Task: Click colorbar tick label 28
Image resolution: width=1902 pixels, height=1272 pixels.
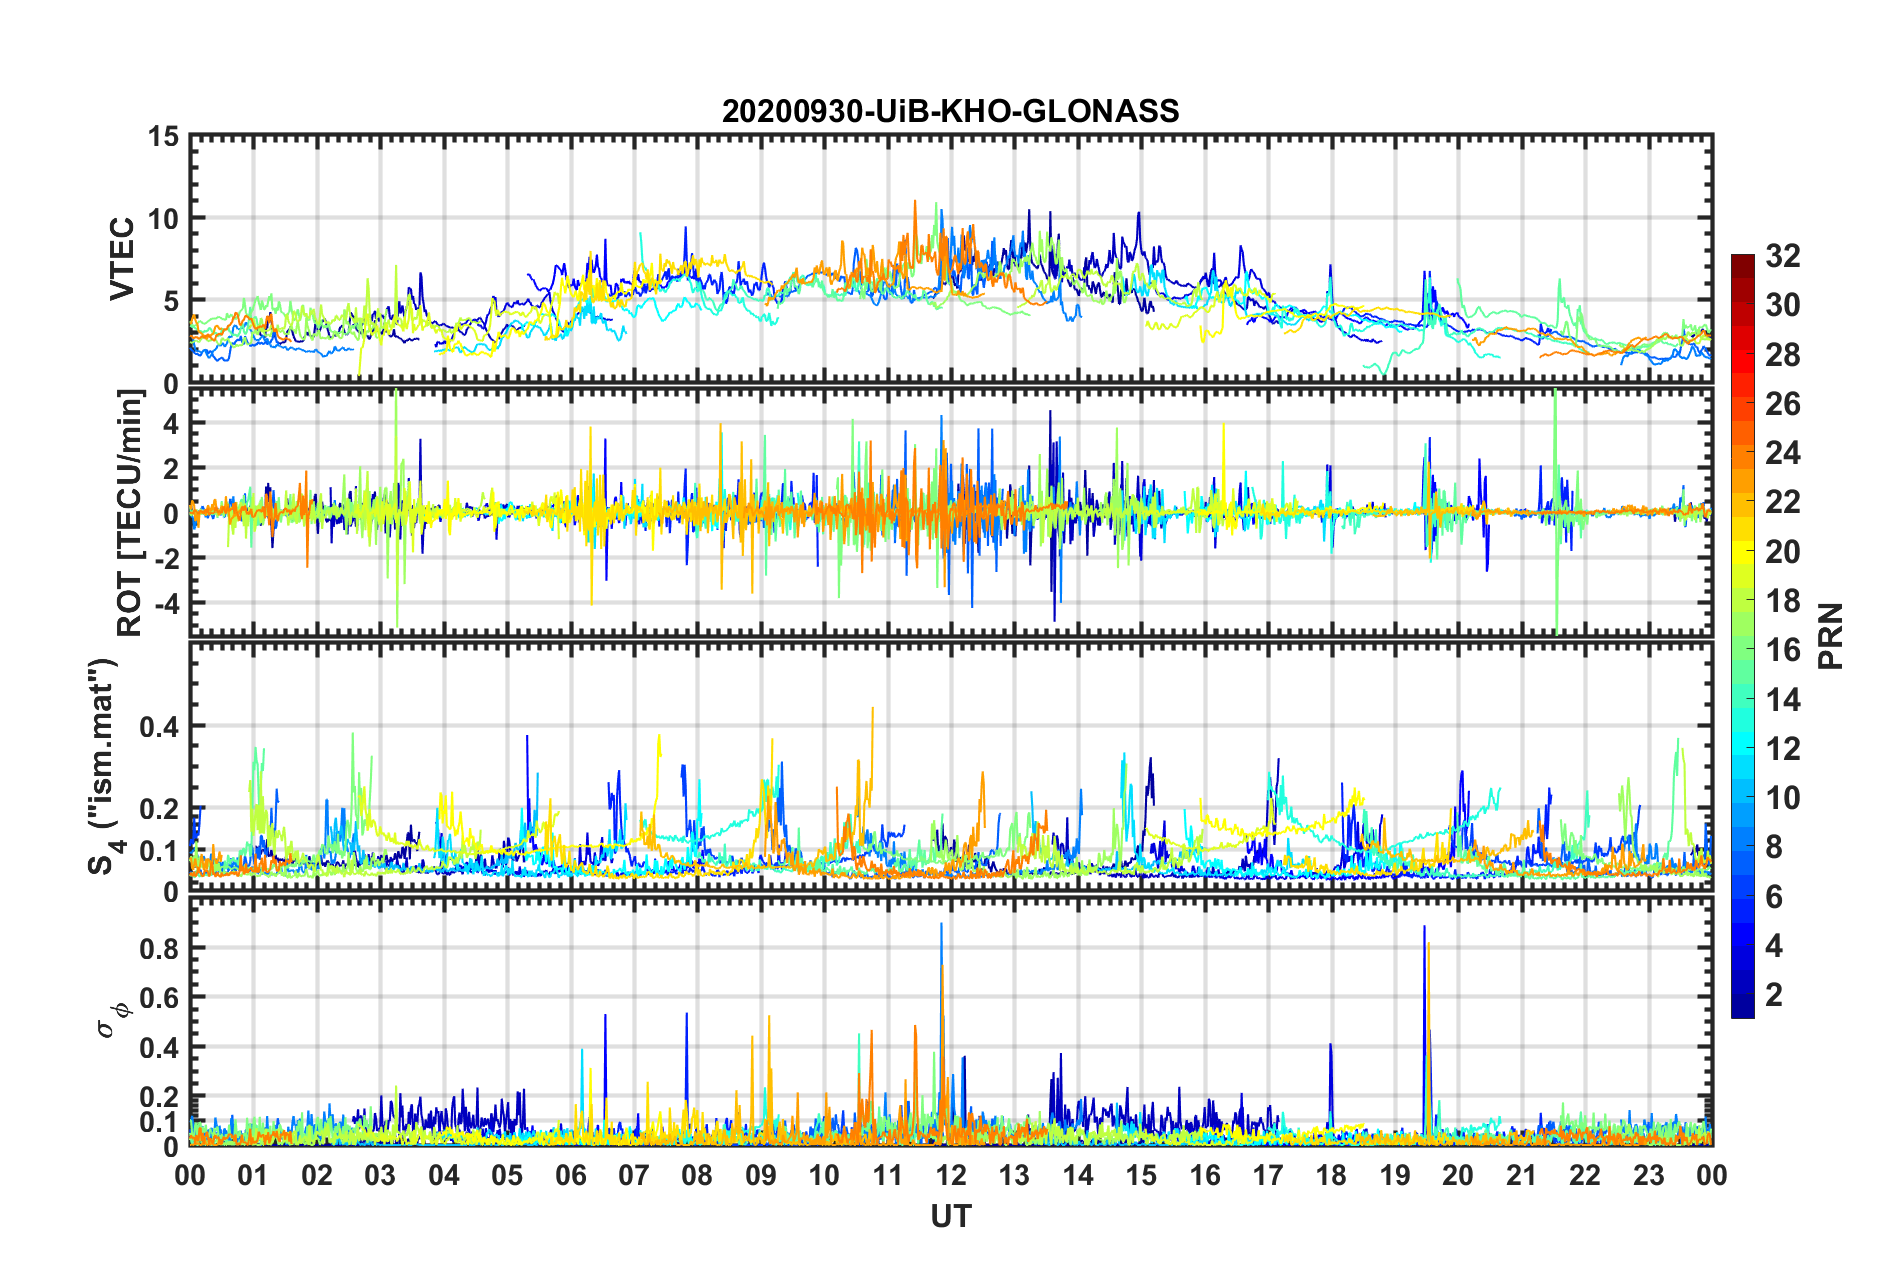Action: click(1782, 355)
